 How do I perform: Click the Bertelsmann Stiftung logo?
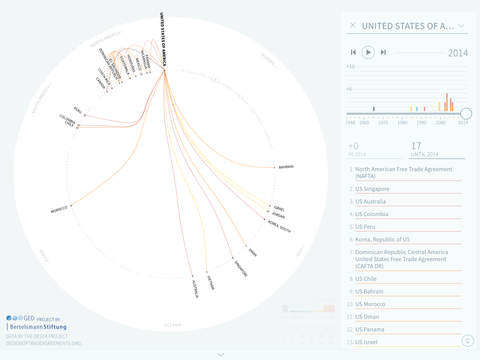point(37,327)
